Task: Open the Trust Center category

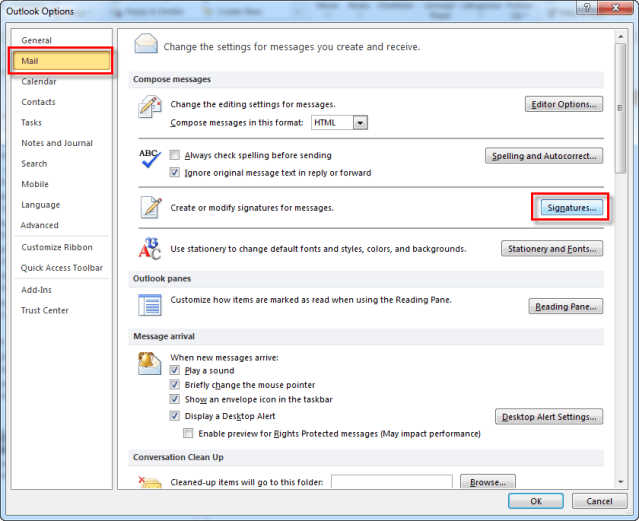Action: pos(45,310)
